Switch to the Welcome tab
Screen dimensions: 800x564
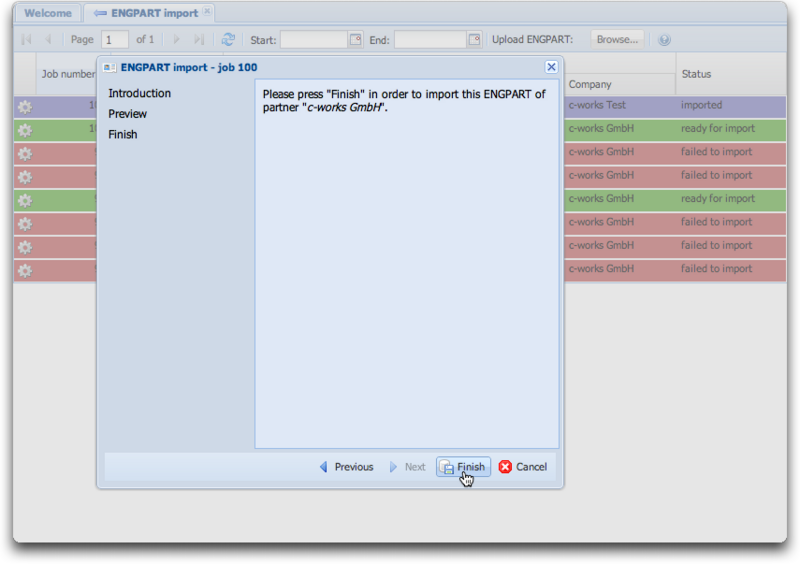click(47, 14)
